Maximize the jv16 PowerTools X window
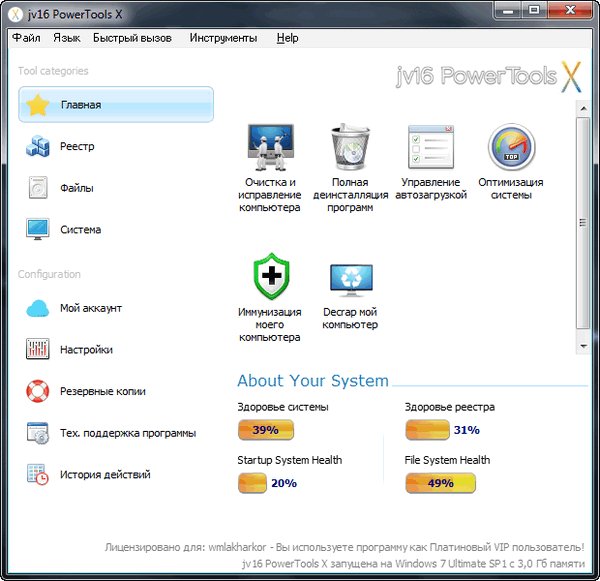Screen dimensions: 600x581 [534, 10]
